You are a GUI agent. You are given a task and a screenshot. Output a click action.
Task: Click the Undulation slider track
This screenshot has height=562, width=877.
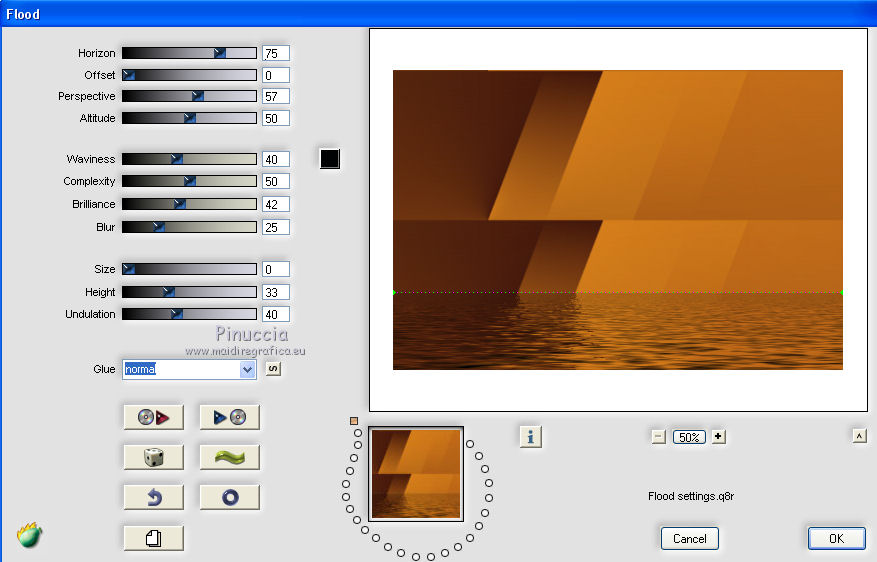point(189,314)
